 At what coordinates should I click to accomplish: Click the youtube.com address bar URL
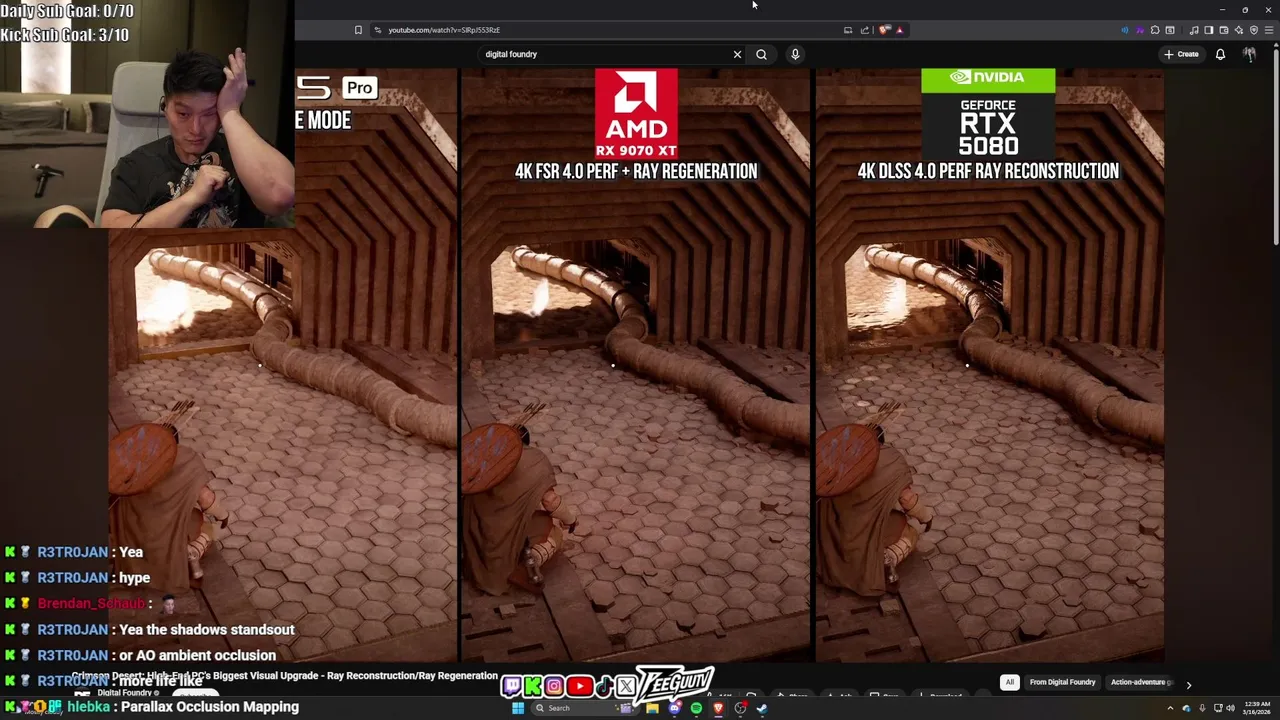444,30
